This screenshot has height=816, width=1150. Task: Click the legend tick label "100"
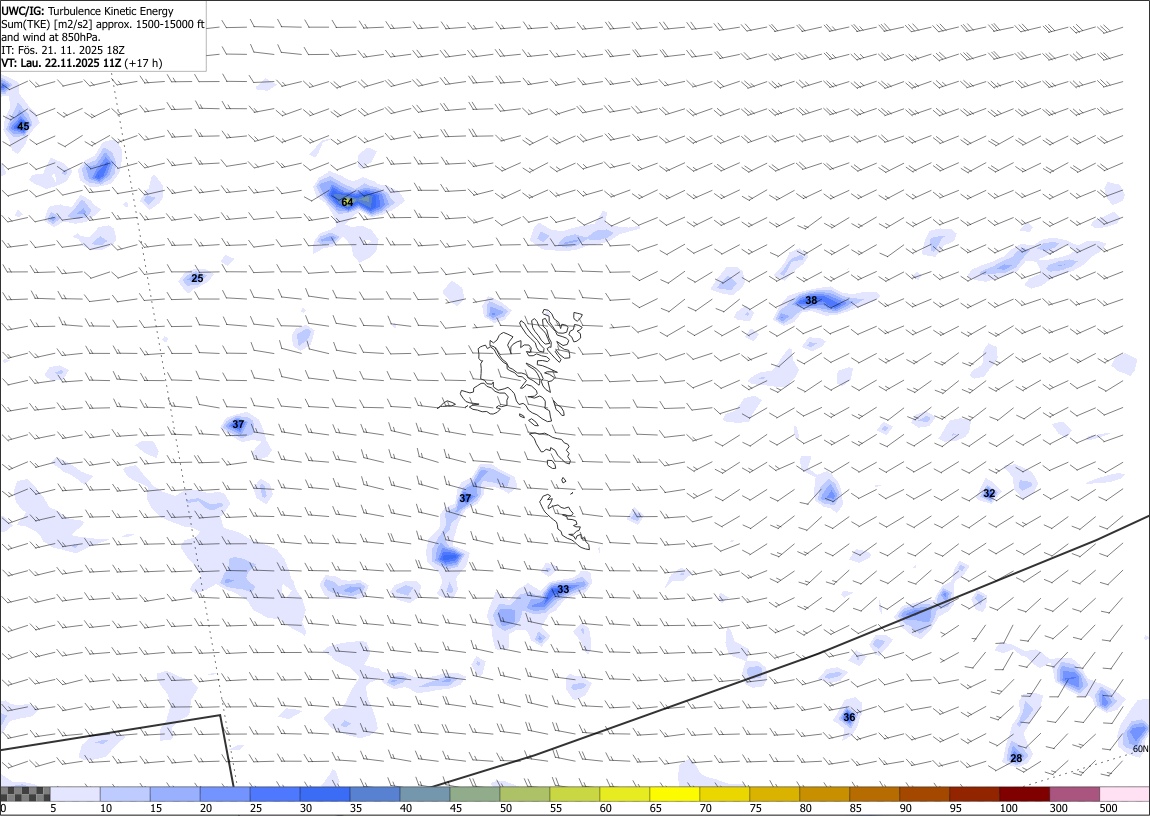1008,808
